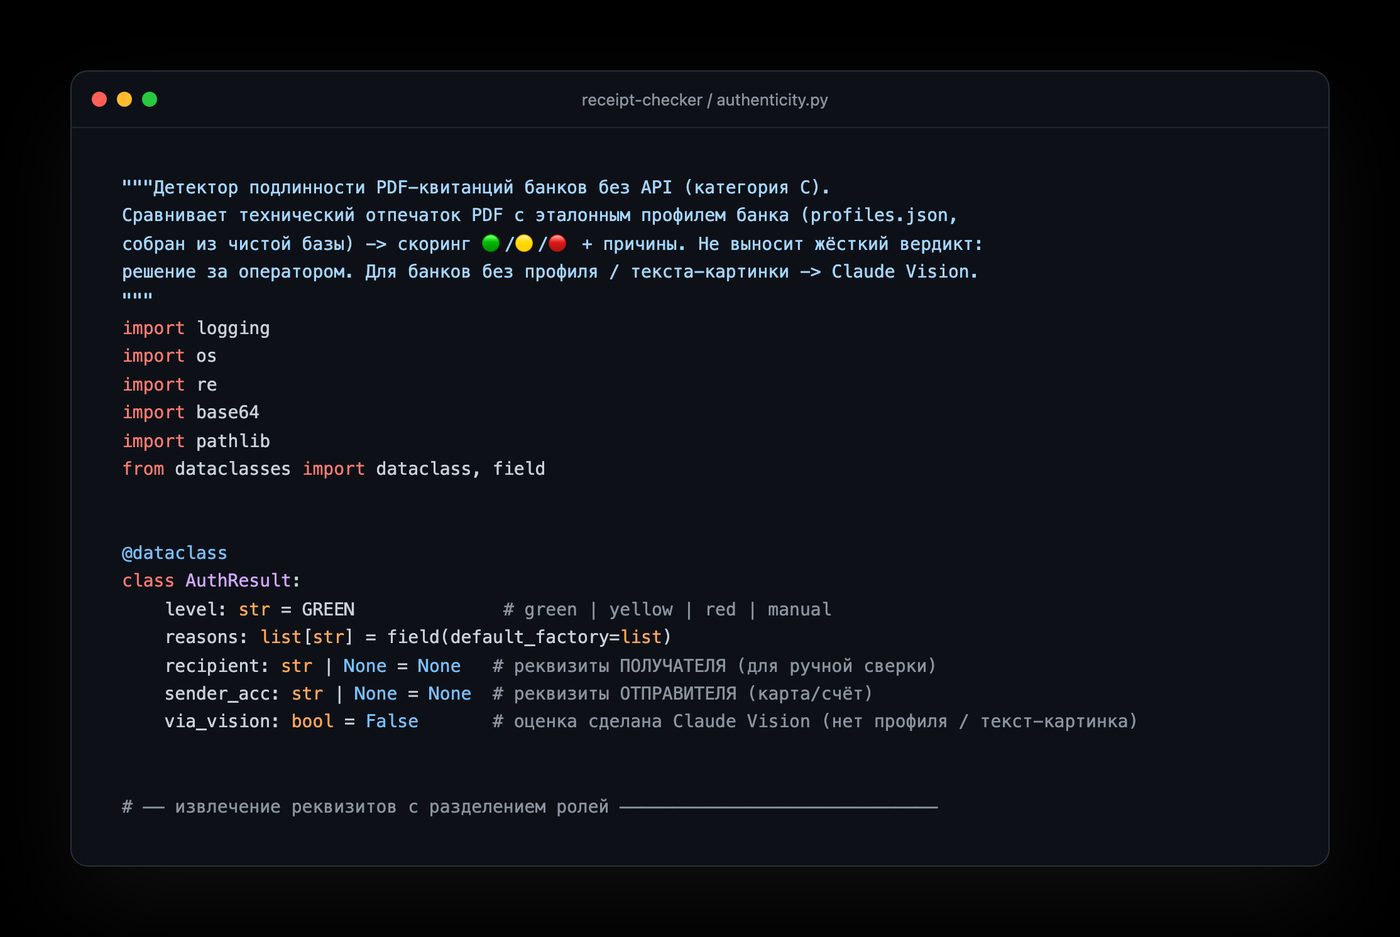Click the green zoom window button
1400x937 pixels.
[150, 99]
